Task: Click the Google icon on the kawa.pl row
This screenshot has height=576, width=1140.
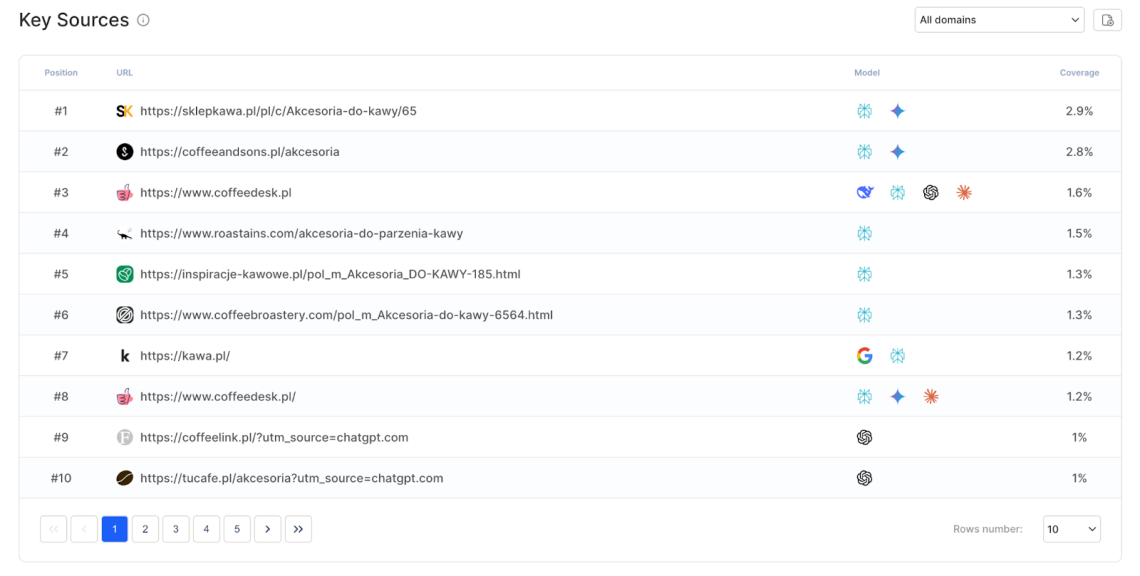Action: click(x=864, y=355)
